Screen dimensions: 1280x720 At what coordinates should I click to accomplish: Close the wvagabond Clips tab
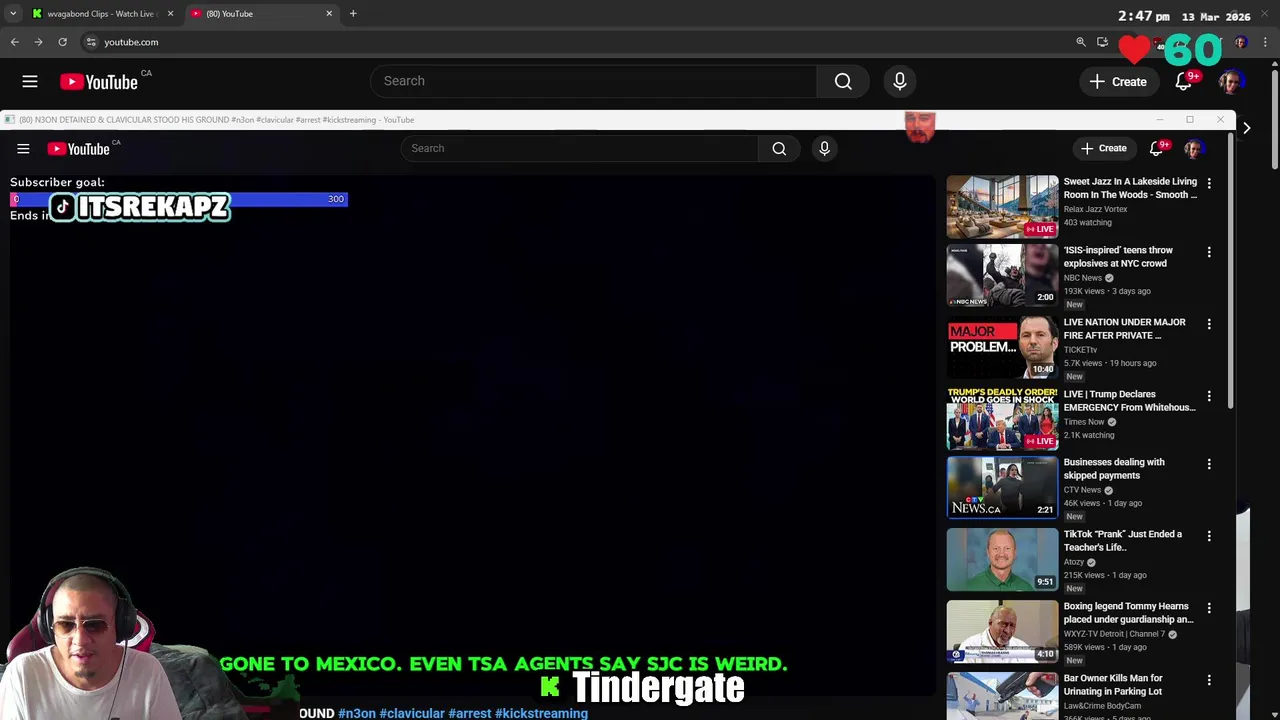tap(170, 14)
